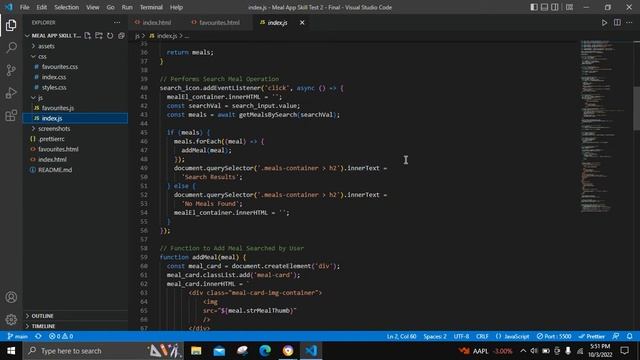
Task: Open the Manage gear icon
Action: click(11, 319)
